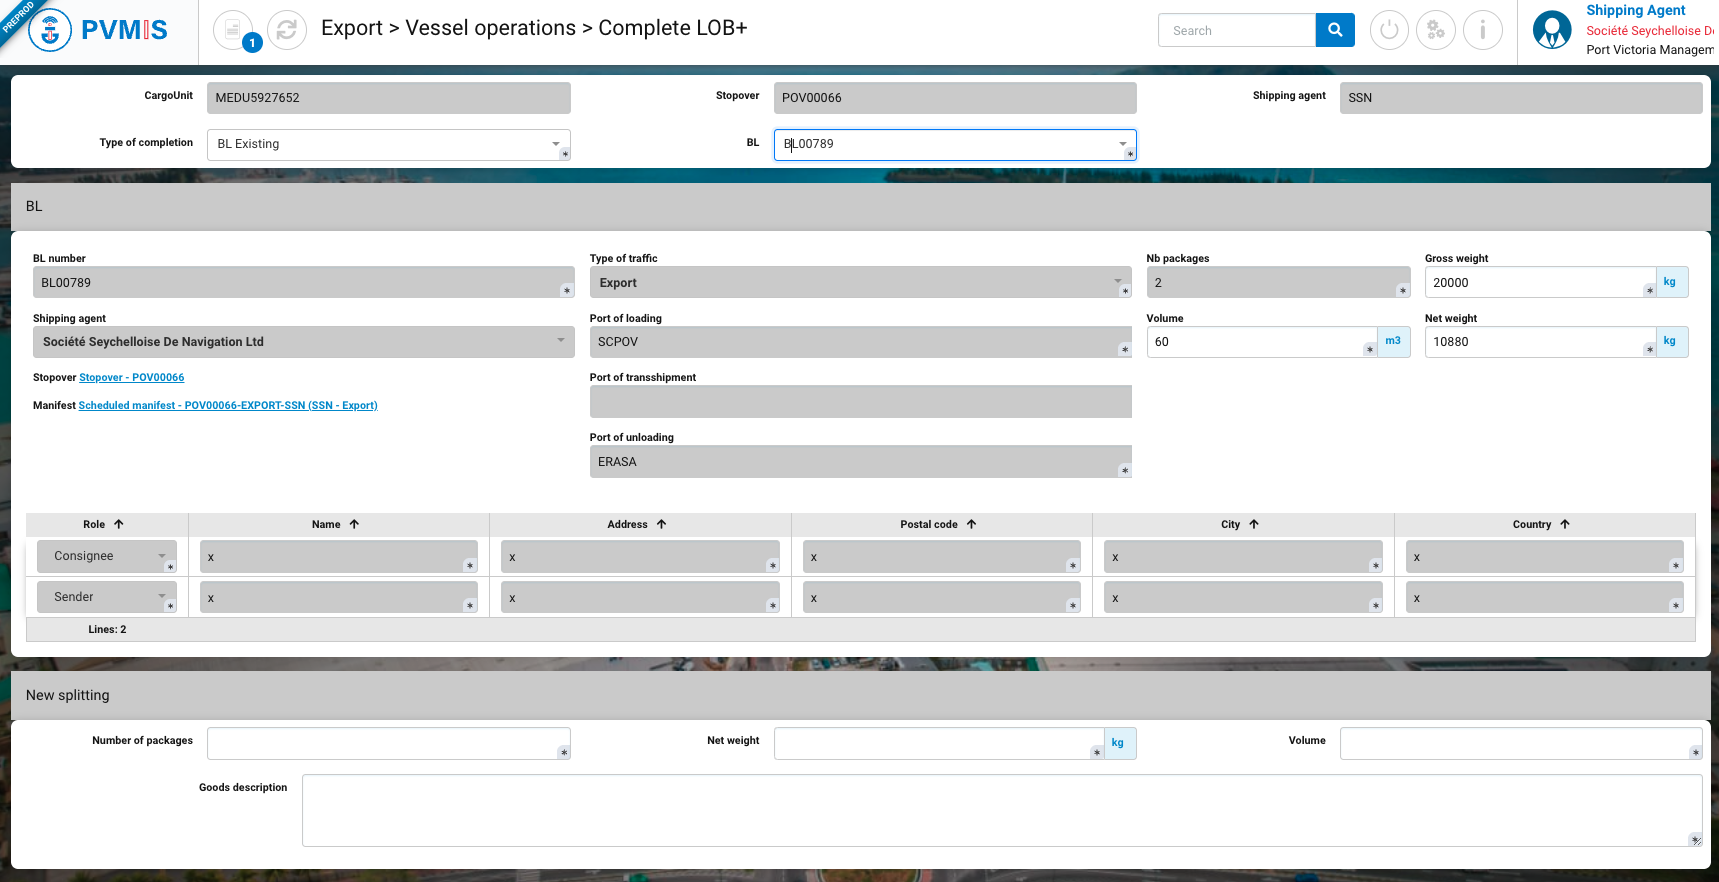Click the Goods description text area
The width and height of the screenshot is (1719, 882).
1000,810
